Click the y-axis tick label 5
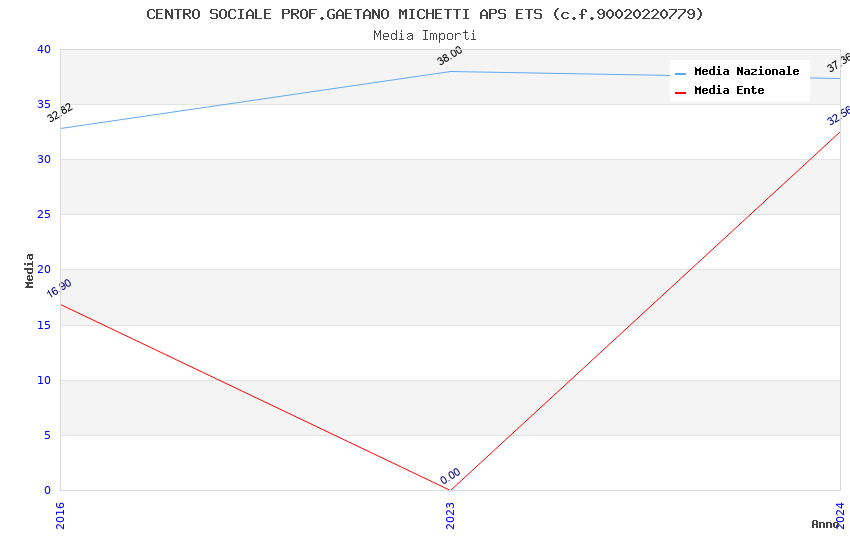Image resolution: width=850 pixels, height=550 pixels. pyautogui.click(x=48, y=435)
